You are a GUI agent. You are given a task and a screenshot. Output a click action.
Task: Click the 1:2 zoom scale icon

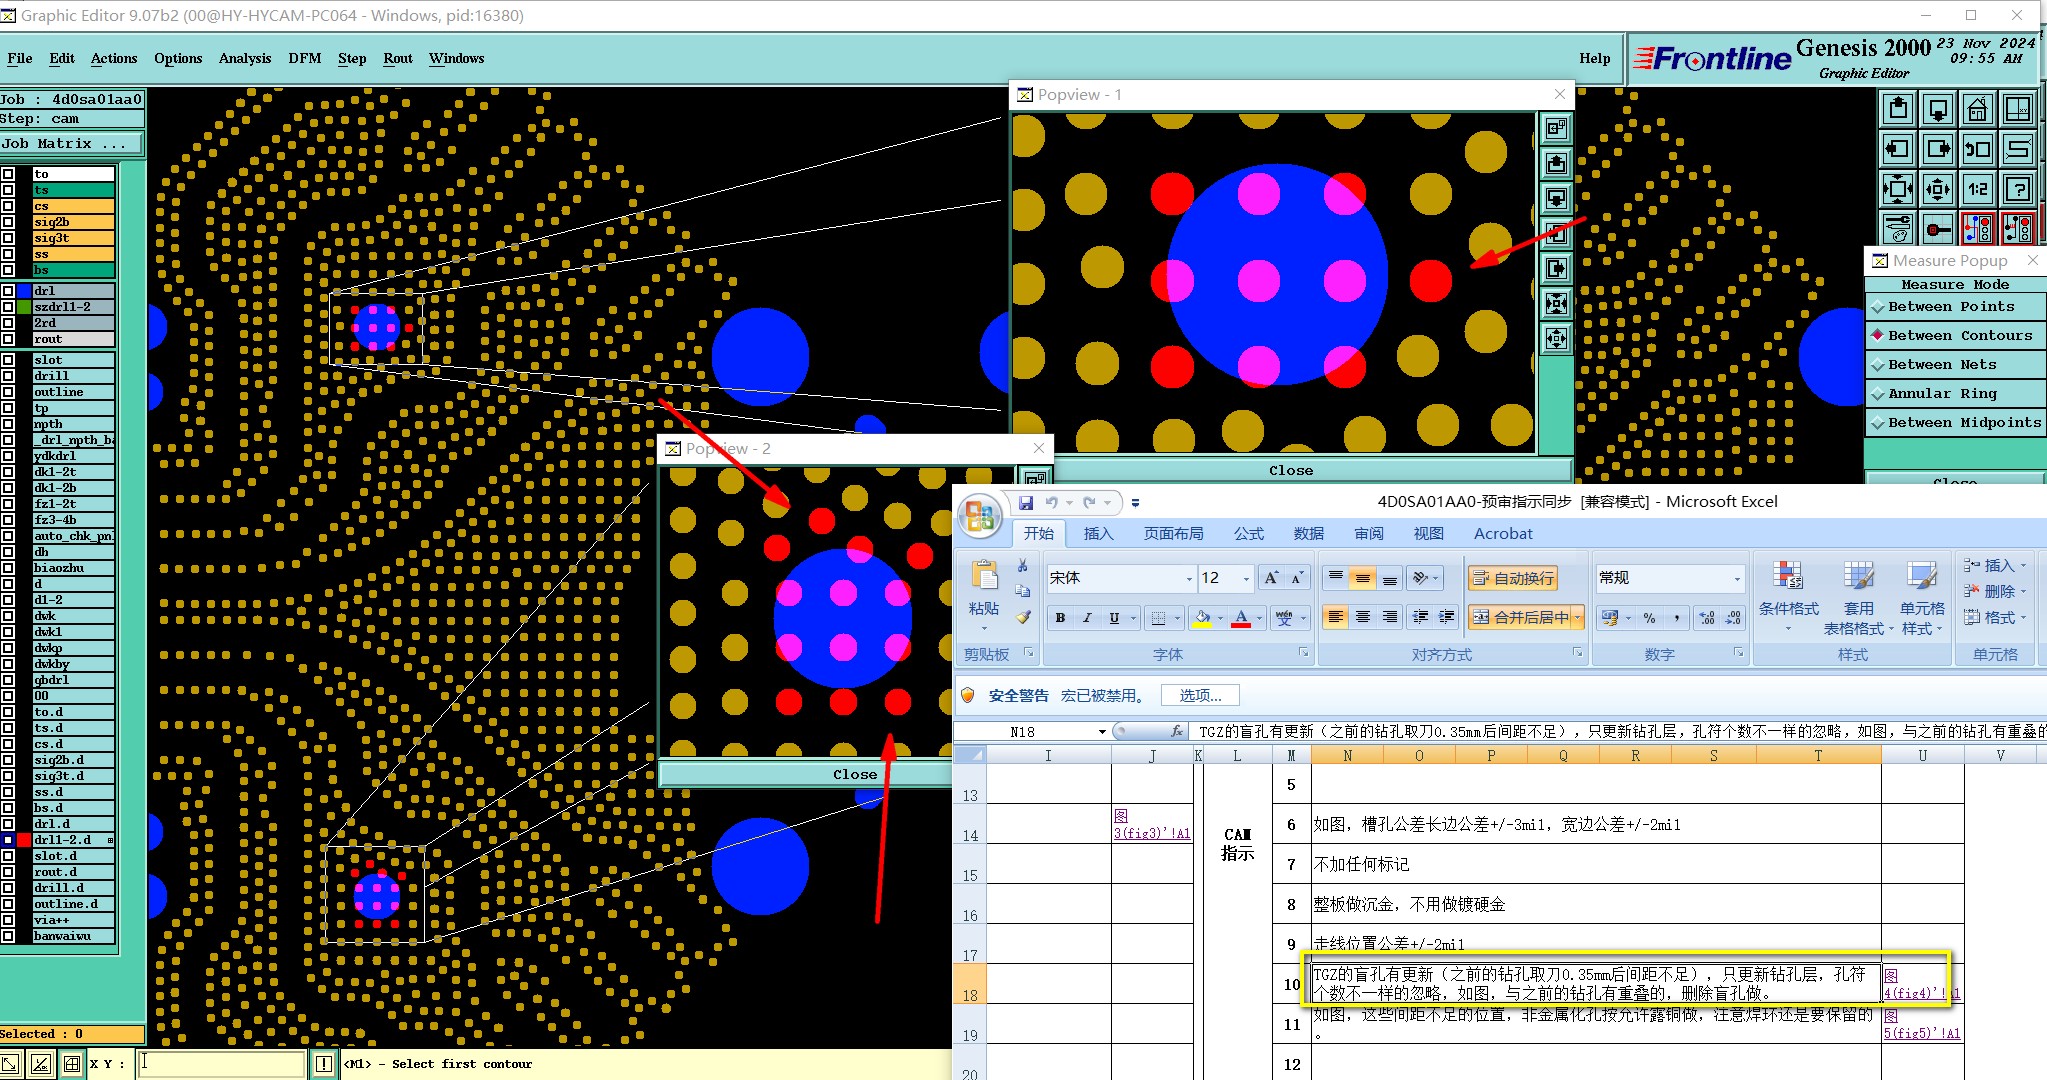point(1977,189)
